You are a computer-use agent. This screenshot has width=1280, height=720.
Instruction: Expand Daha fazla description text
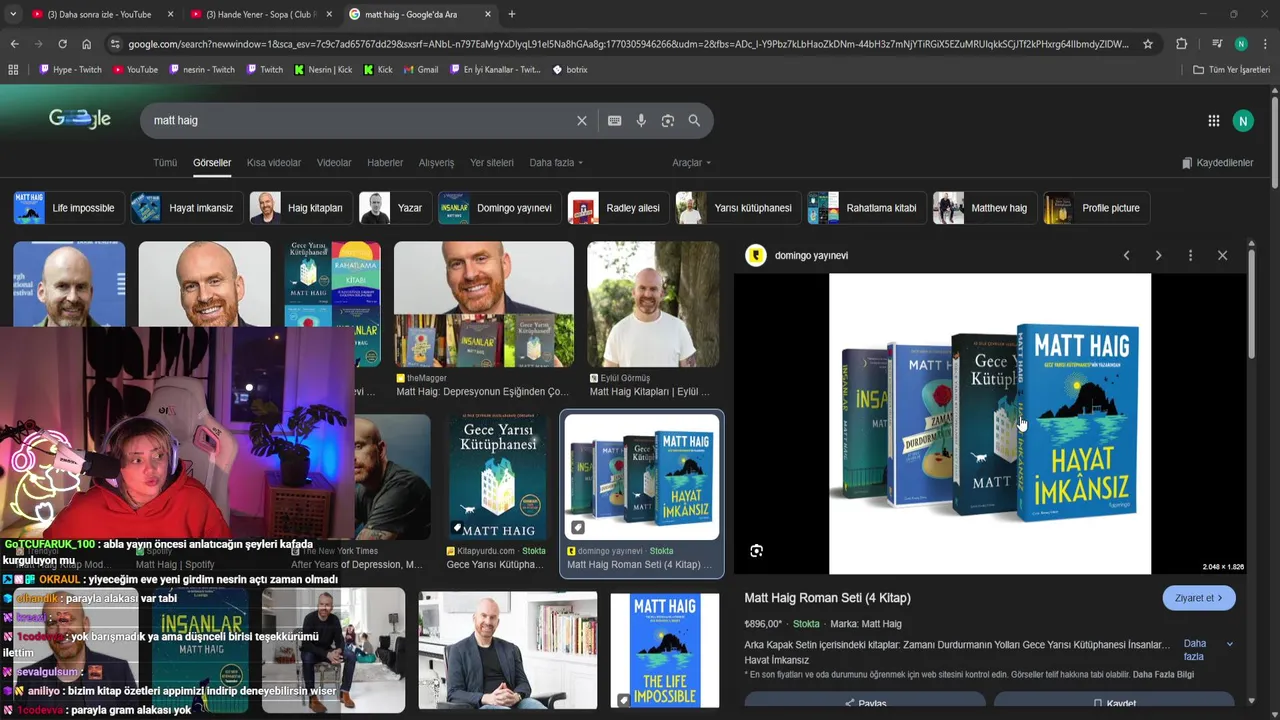point(1208,650)
